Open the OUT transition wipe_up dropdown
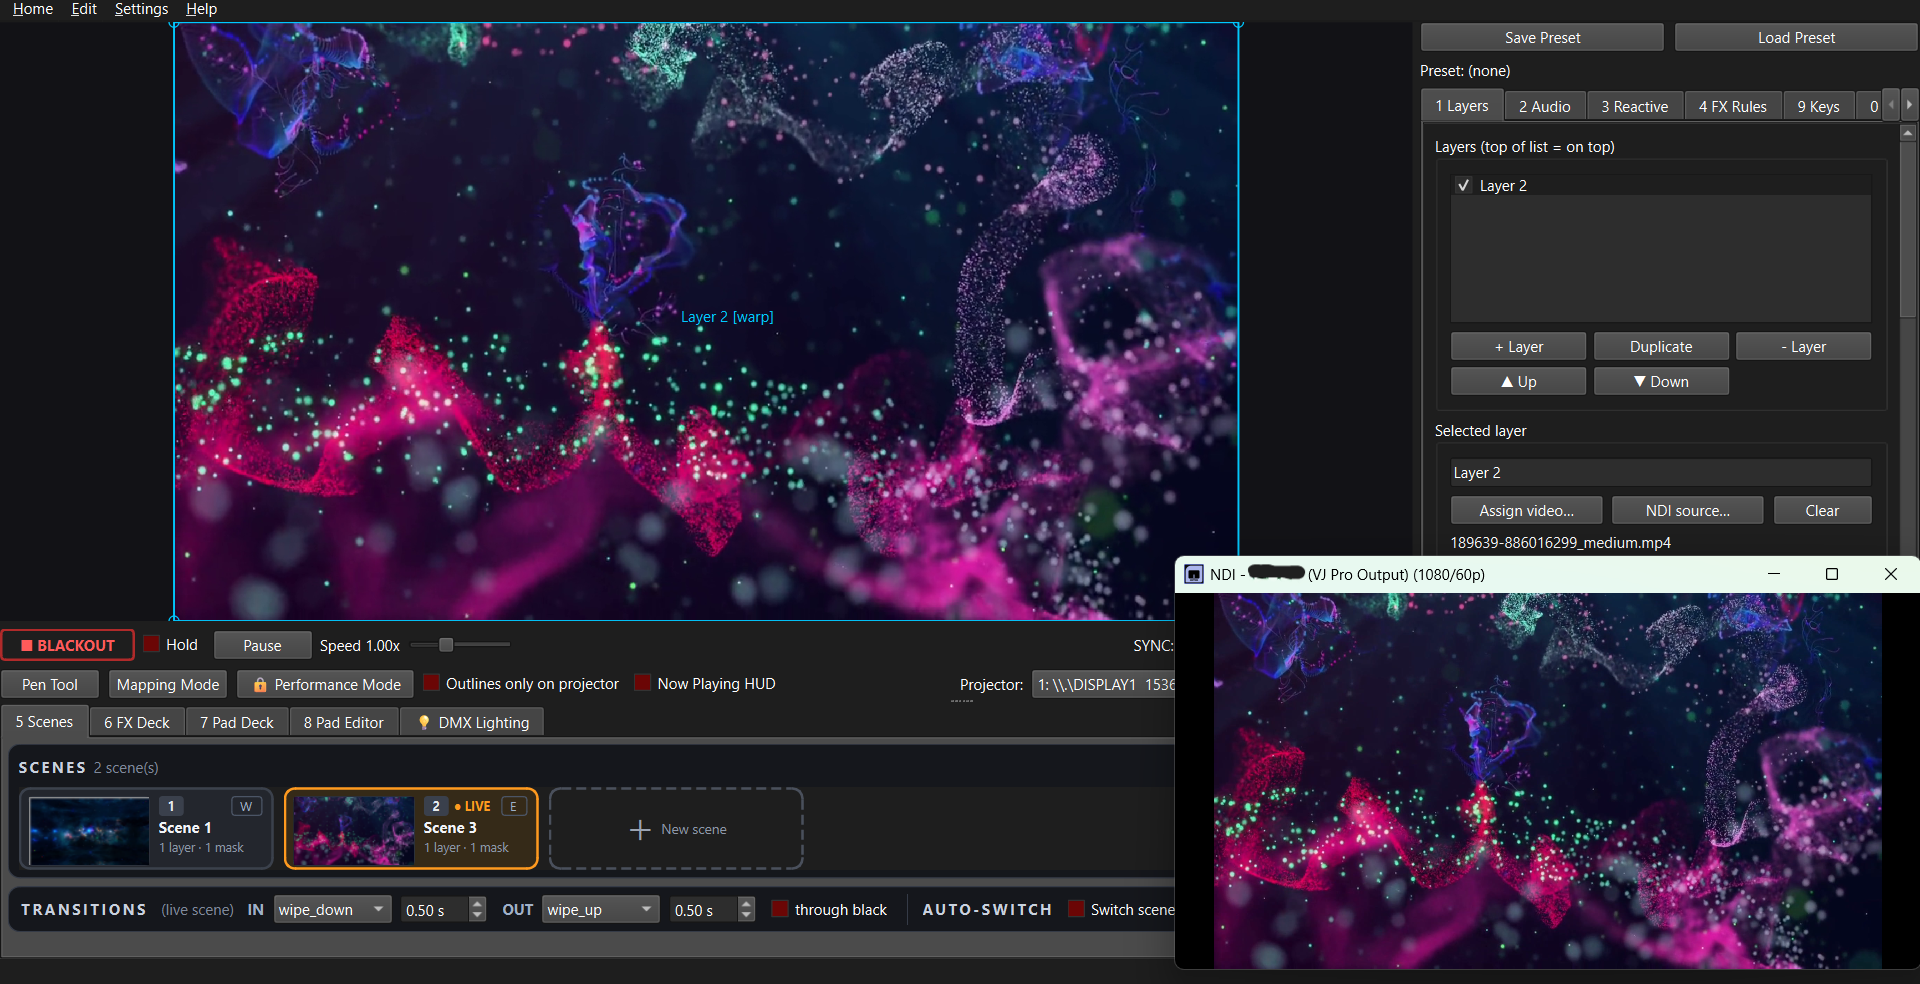The width and height of the screenshot is (1920, 984). (601, 909)
